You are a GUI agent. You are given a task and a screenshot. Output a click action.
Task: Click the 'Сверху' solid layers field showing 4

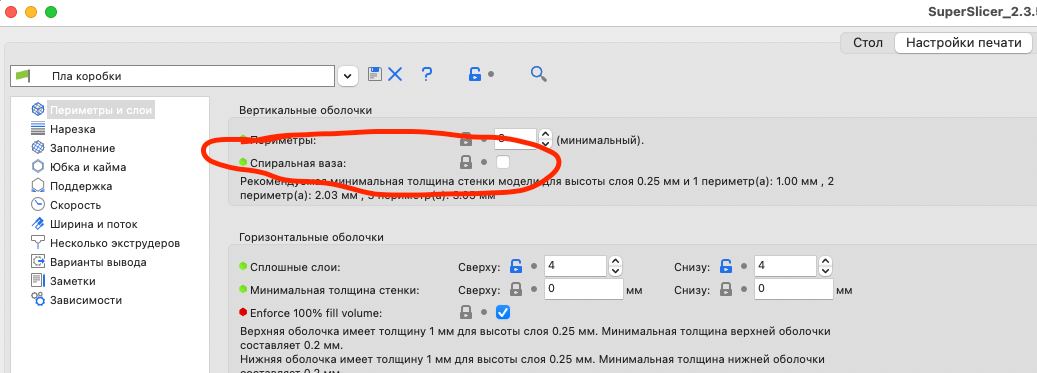point(575,267)
